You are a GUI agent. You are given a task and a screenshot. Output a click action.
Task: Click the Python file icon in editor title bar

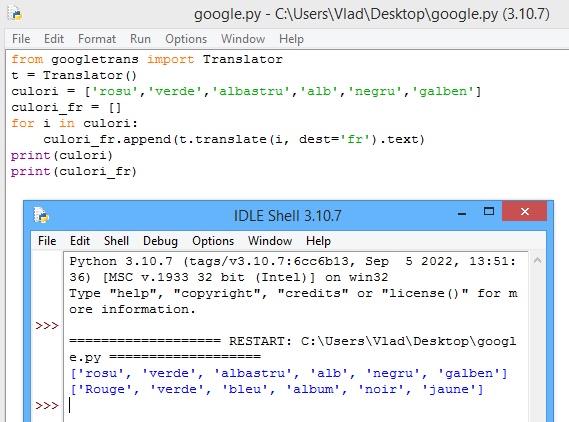click(15, 13)
